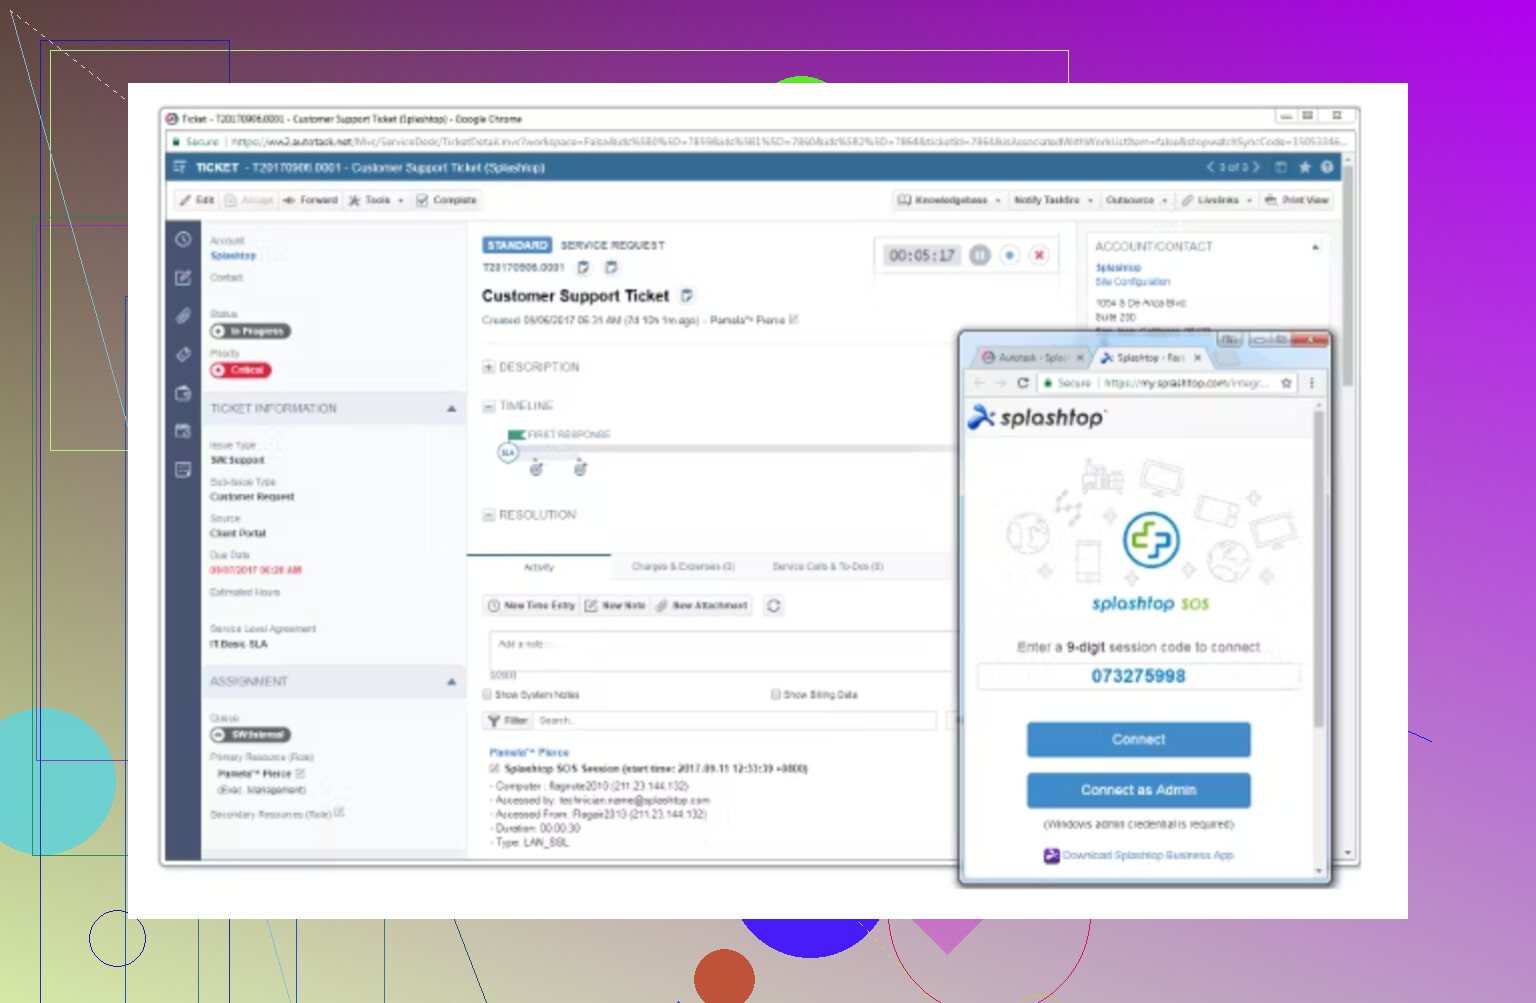The height and width of the screenshot is (1003, 1536).
Task: Click the layout panel icon in the ticket header
Action: click(x=1281, y=167)
